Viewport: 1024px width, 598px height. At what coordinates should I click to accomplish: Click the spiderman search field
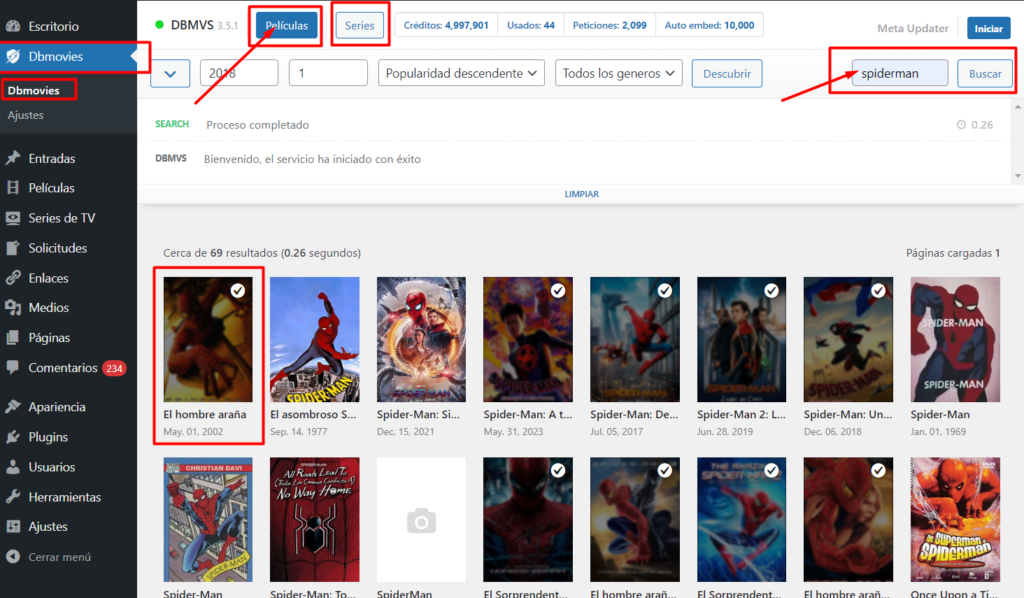[x=900, y=73]
